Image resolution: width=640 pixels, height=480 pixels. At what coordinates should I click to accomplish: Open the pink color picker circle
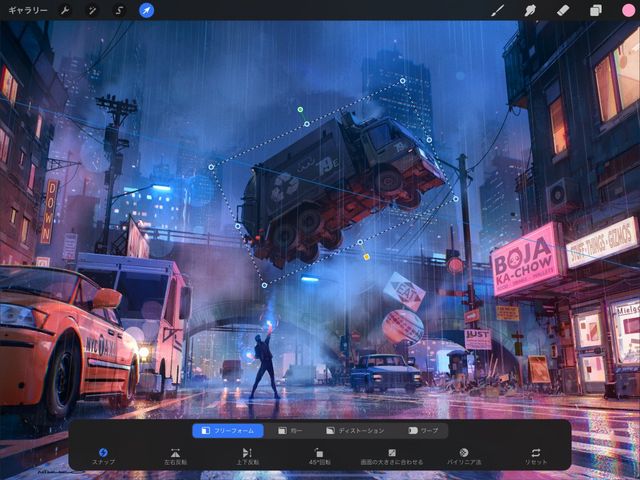click(x=629, y=10)
